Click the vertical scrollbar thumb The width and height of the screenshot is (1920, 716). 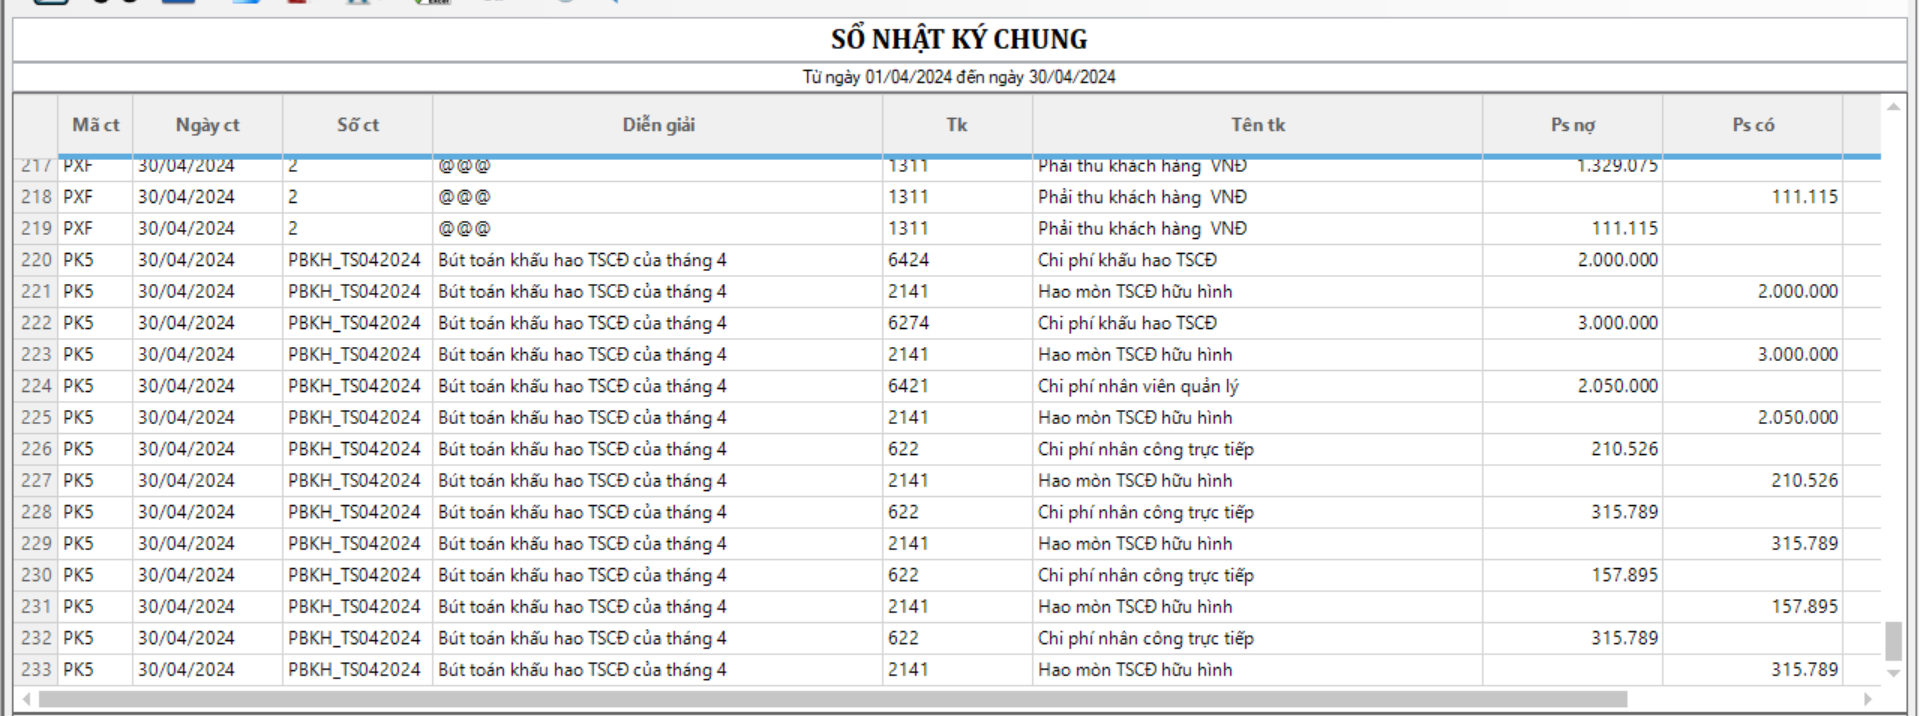(1893, 641)
